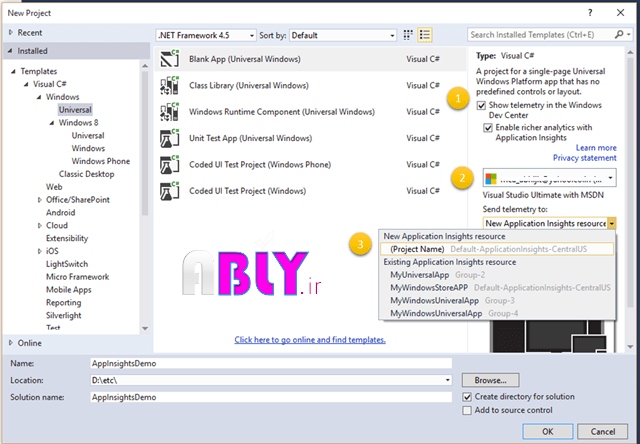Select the Mobile Apps category

coord(69,290)
